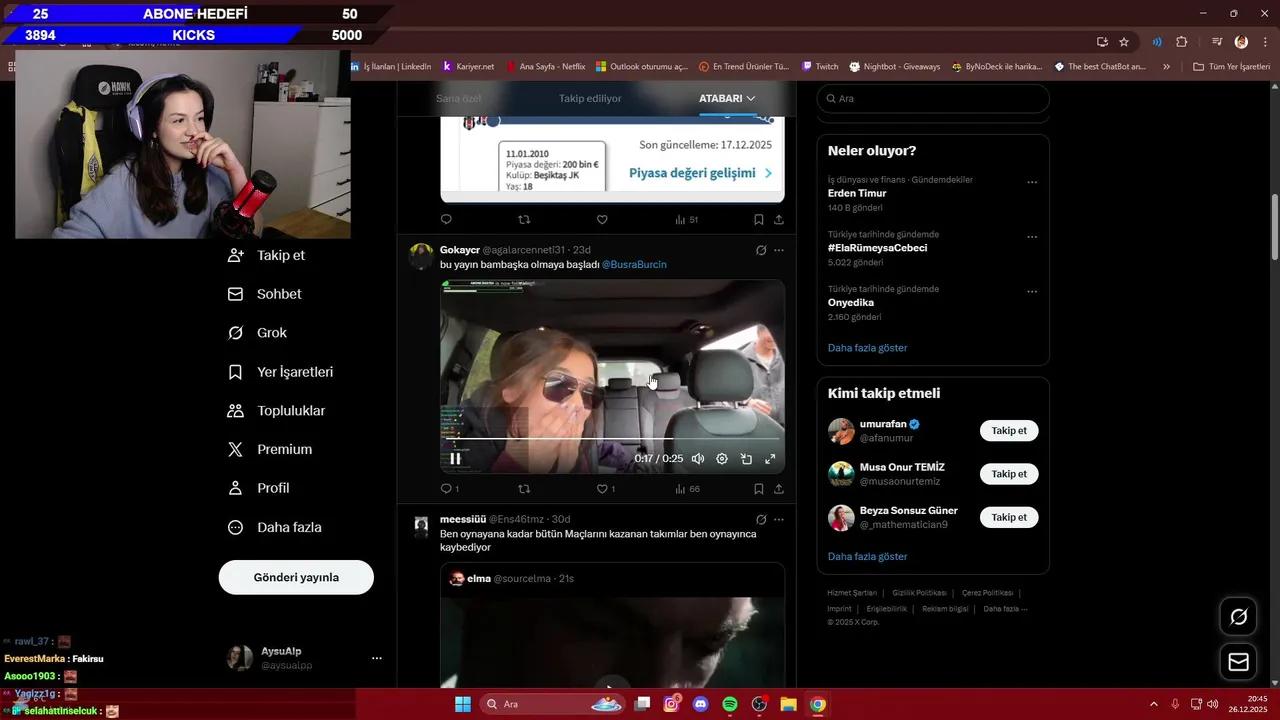
Task: Open @BusraBurcin mention link
Action: [634, 264]
